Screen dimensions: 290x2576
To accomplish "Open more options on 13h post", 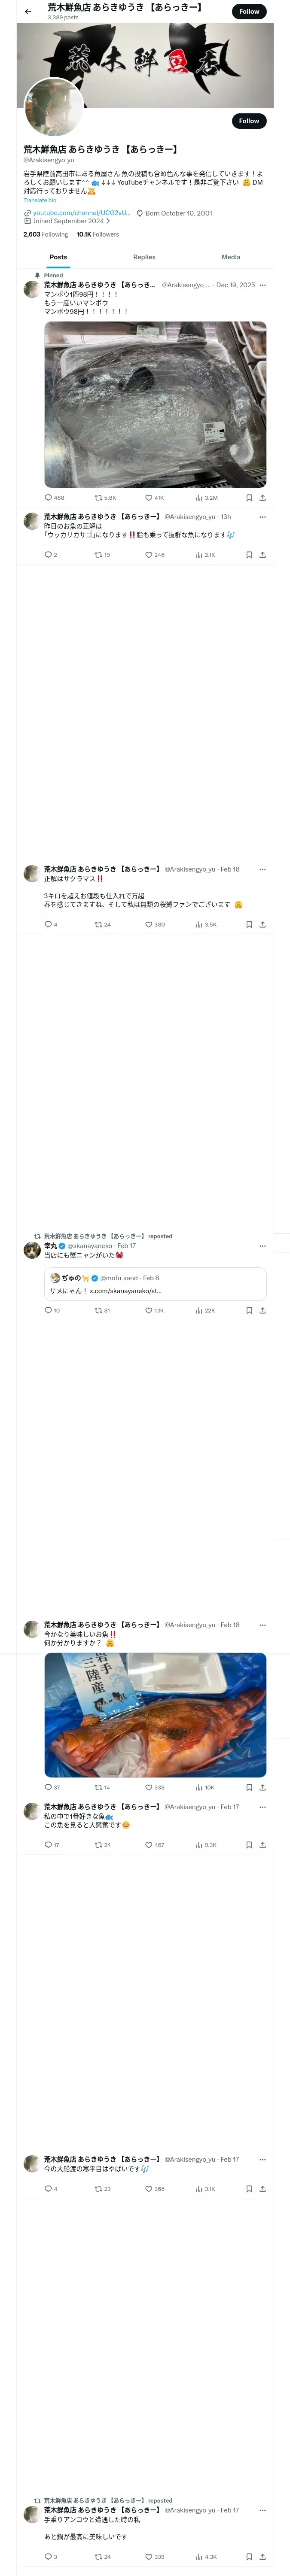I will (x=262, y=517).
